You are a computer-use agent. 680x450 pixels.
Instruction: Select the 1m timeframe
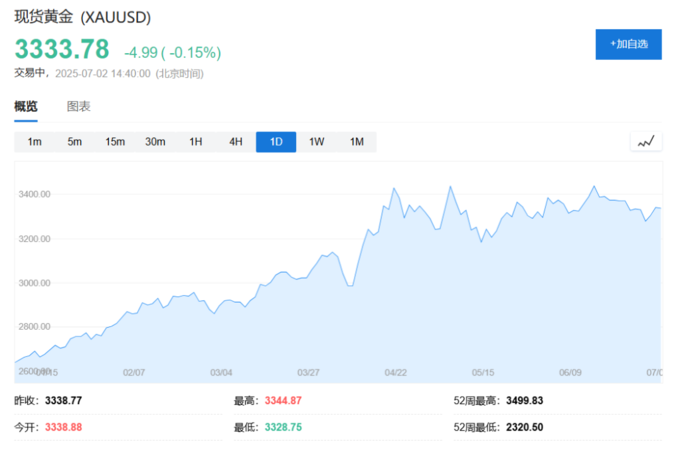point(35,142)
